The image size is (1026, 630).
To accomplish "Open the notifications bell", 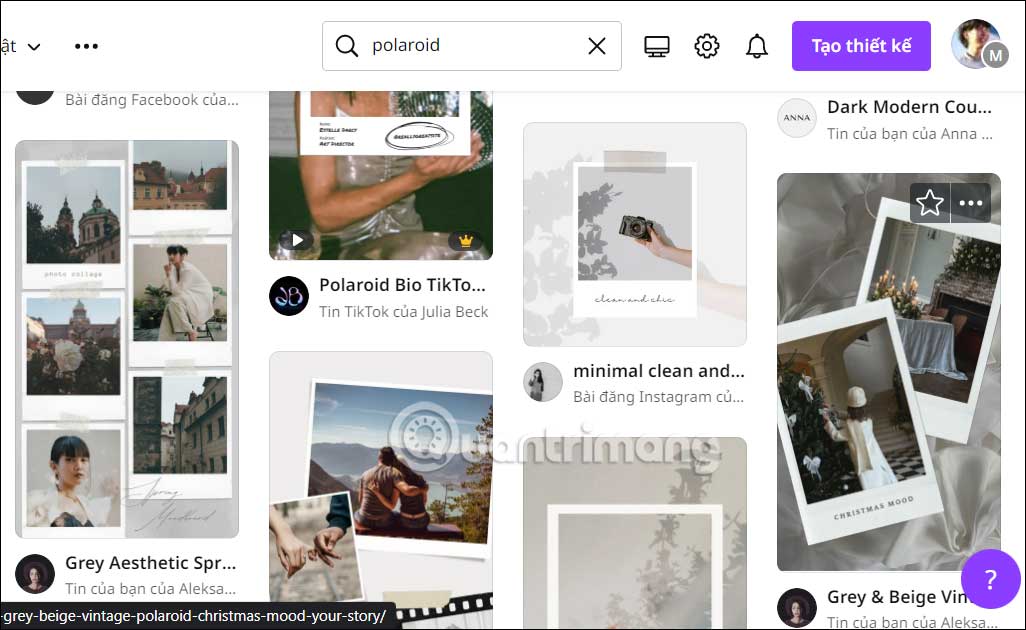I will click(x=756, y=45).
